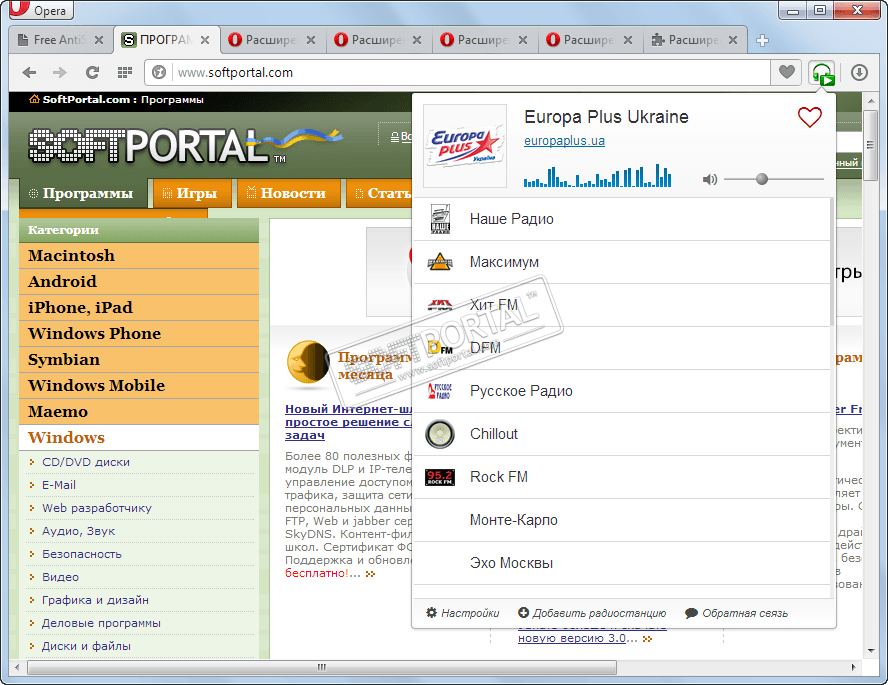This screenshot has height=685, width=888.
Task: Favorite Europa Plus Ukraine with heart
Action: tap(809, 117)
